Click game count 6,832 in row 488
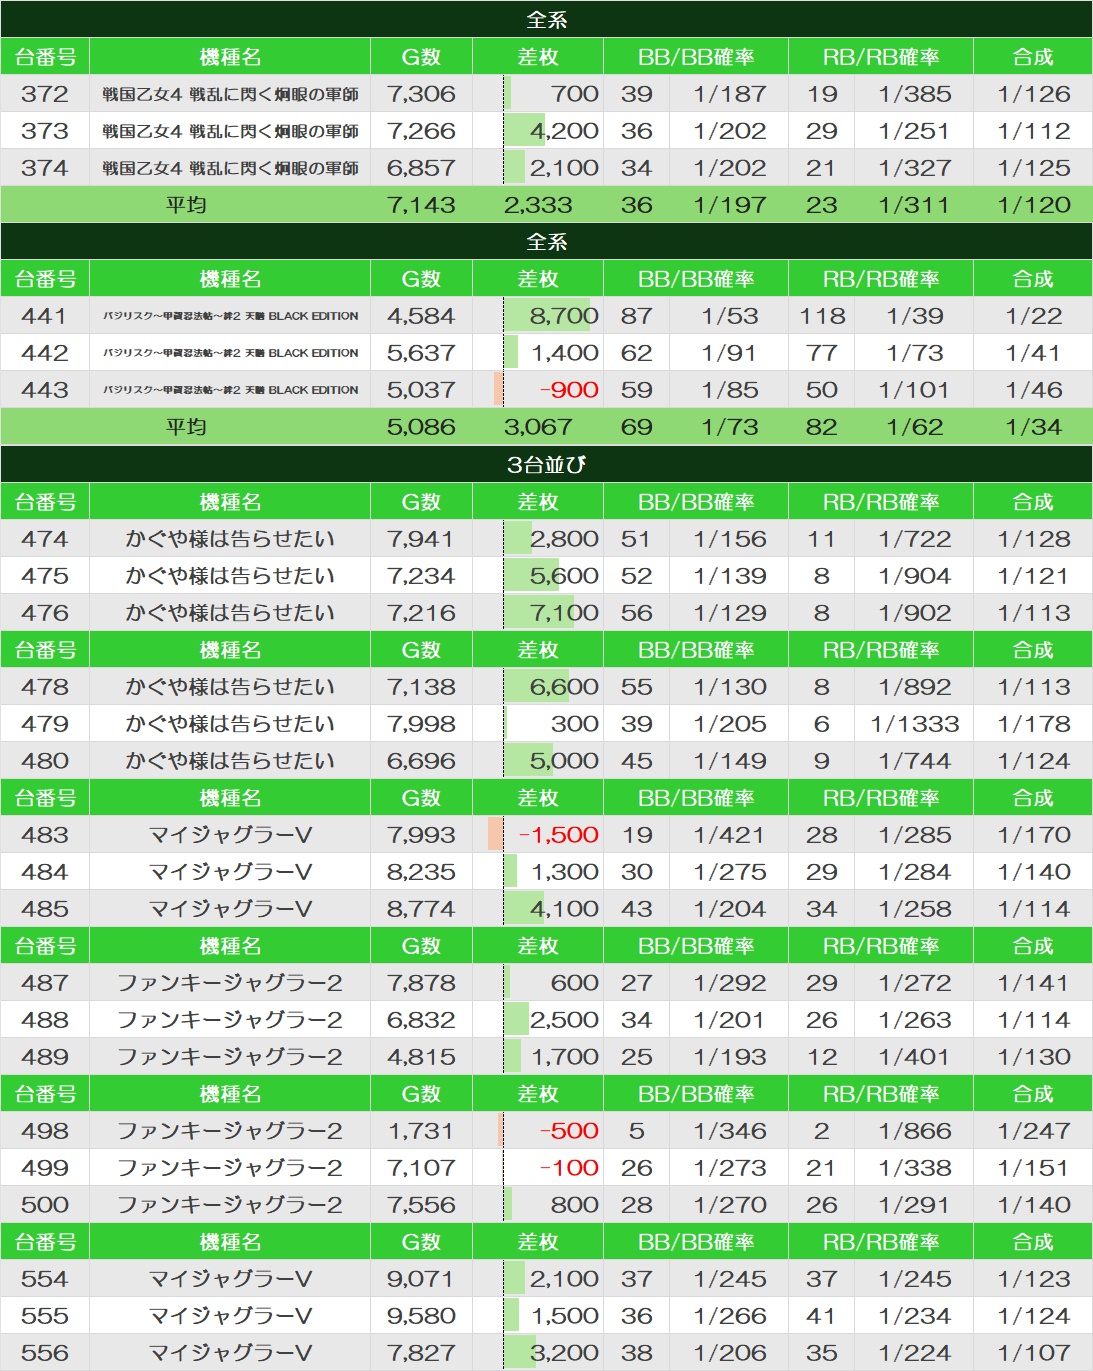This screenshot has width=1093, height=1371. pos(421,1020)
